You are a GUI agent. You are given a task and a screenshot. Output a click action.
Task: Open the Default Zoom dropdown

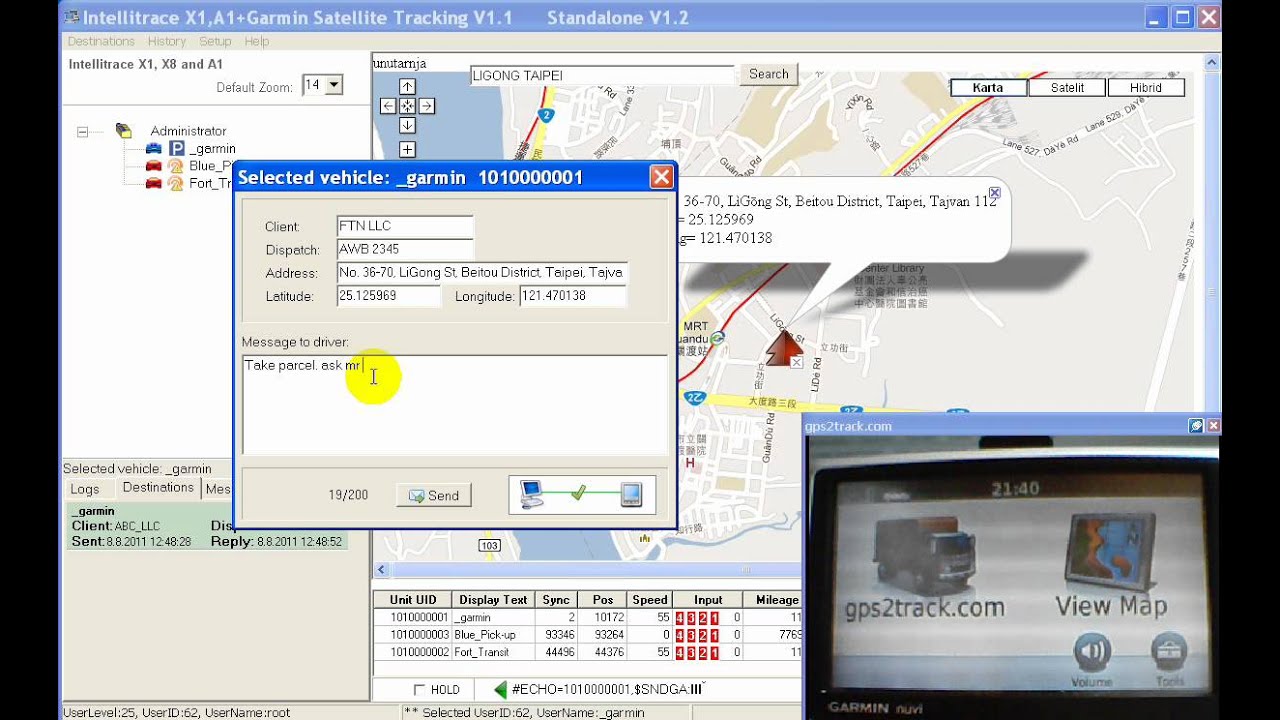(x=334, y=86)
